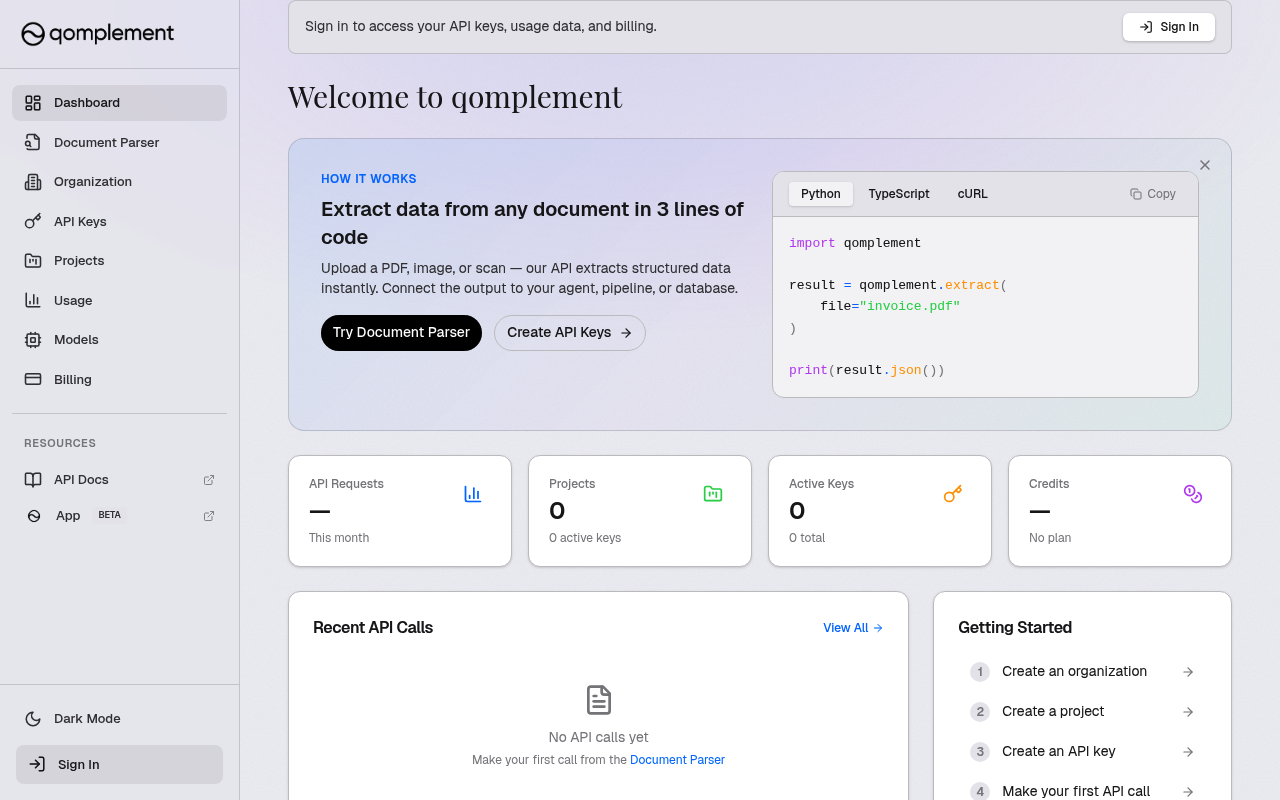Click the API Requests stat card
Image resolution: width=1280 pixels, height=800 pixels.
(400, 511)
